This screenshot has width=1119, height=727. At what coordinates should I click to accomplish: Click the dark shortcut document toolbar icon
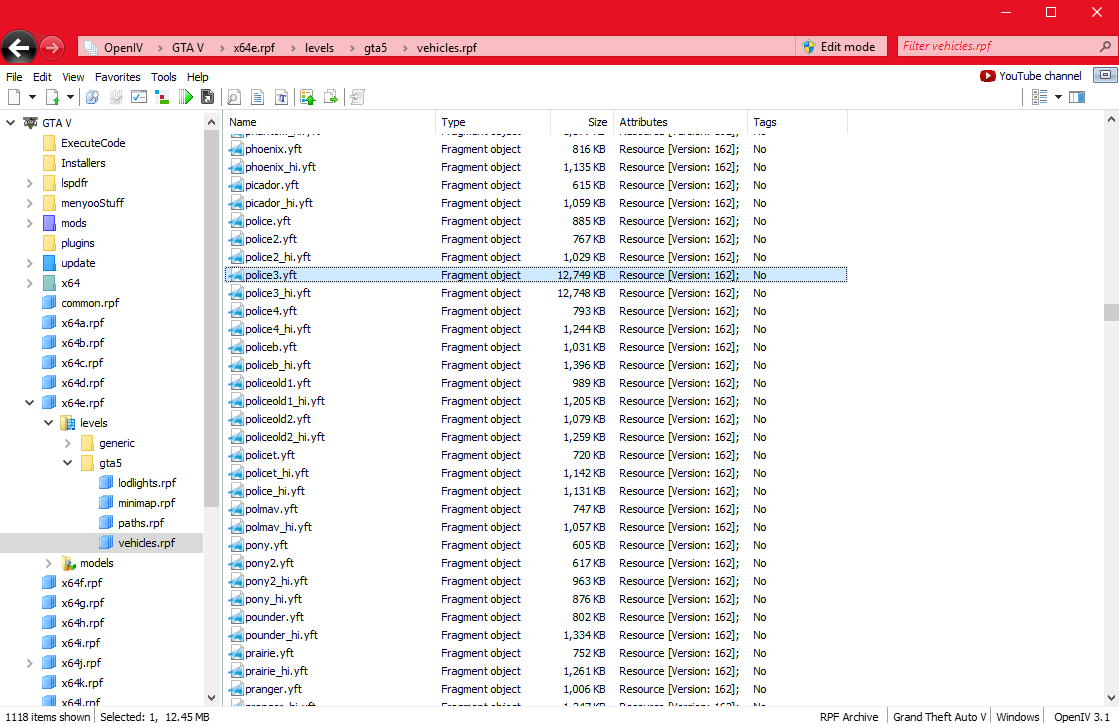(208, 97)
